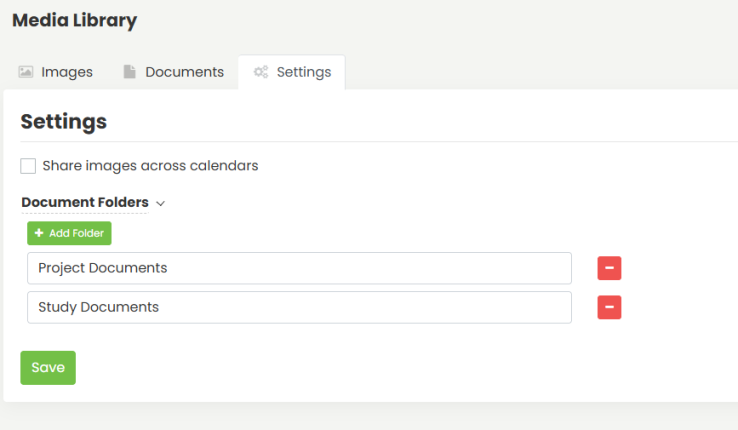Edit the Study Documents folder name field
The height and width of the screenshot is (430, 738).
coord(299,307)
